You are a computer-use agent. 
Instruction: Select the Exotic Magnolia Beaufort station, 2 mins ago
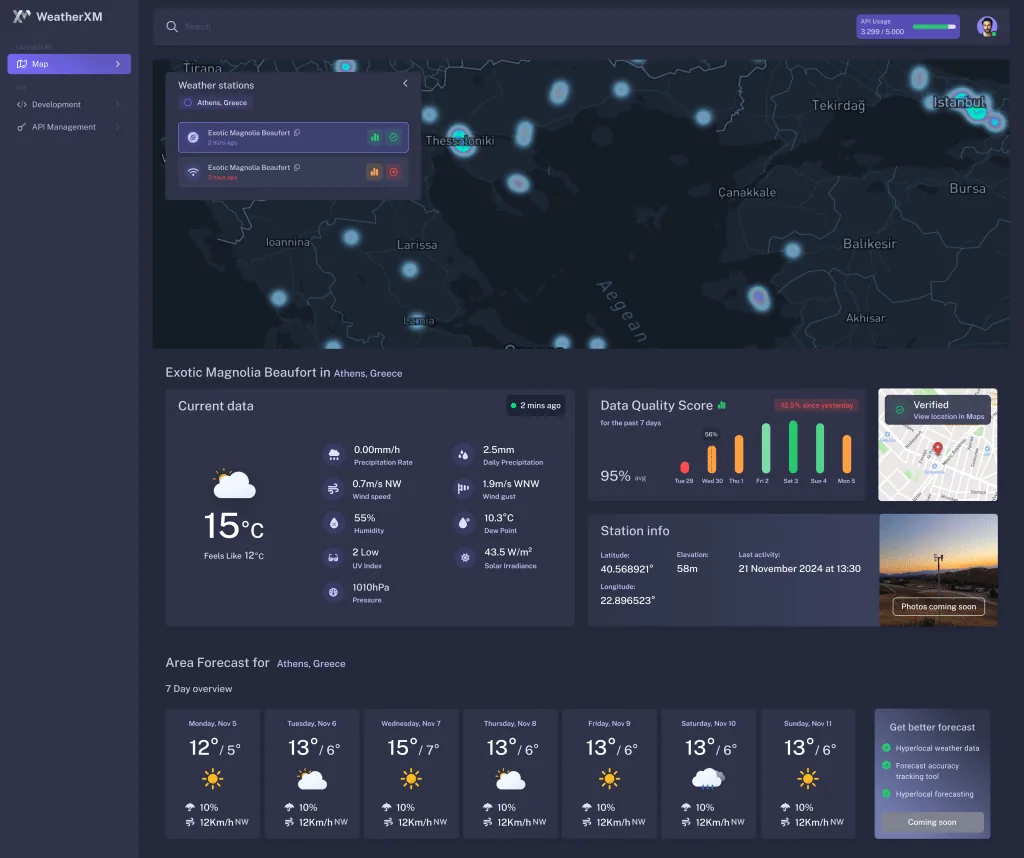293,137
